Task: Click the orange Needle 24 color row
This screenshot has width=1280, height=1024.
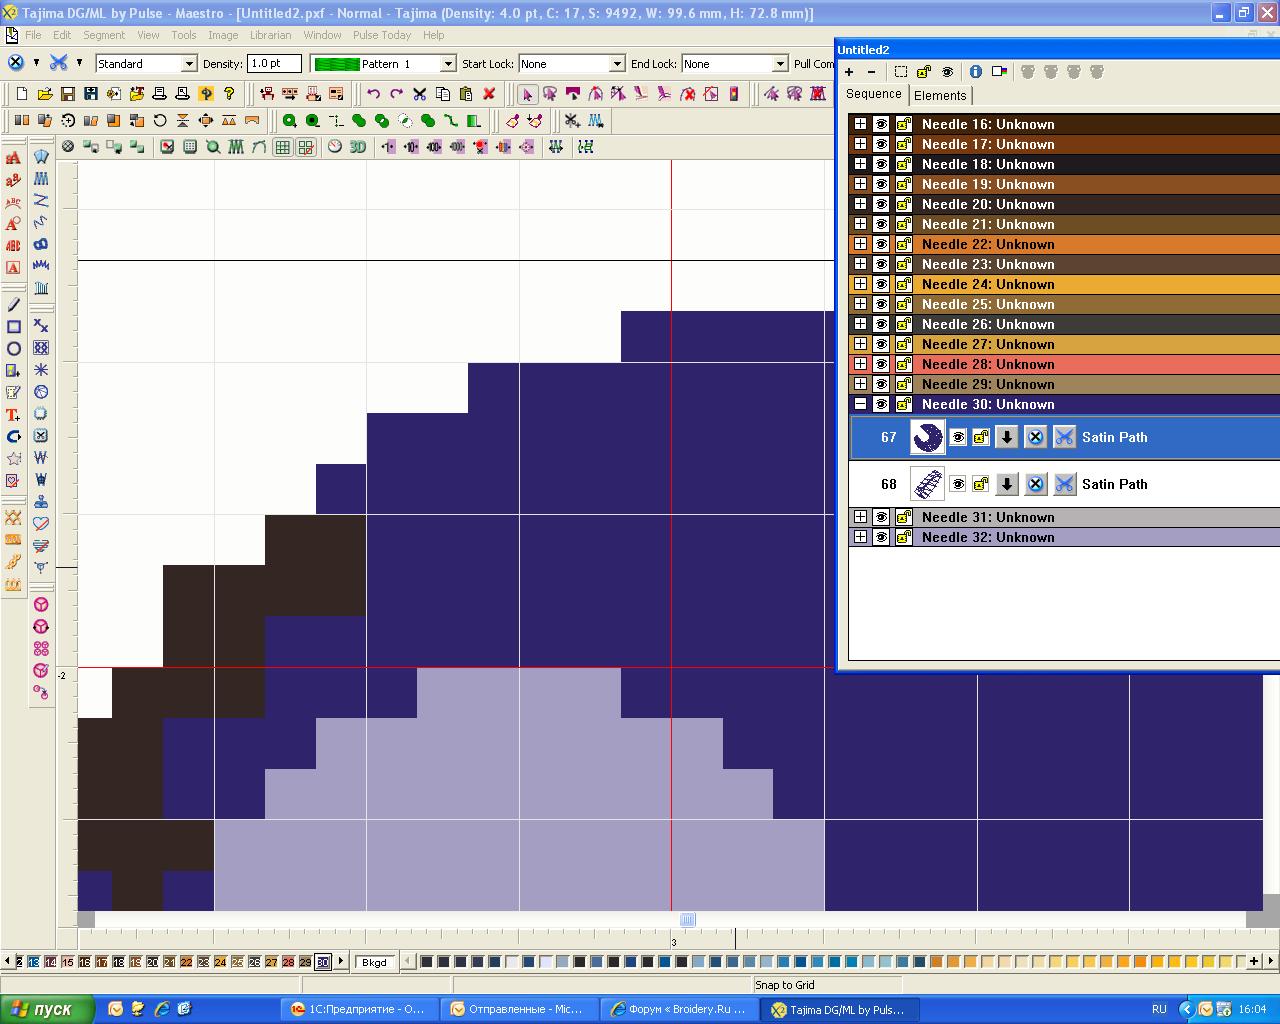Action: [1100, 284]
